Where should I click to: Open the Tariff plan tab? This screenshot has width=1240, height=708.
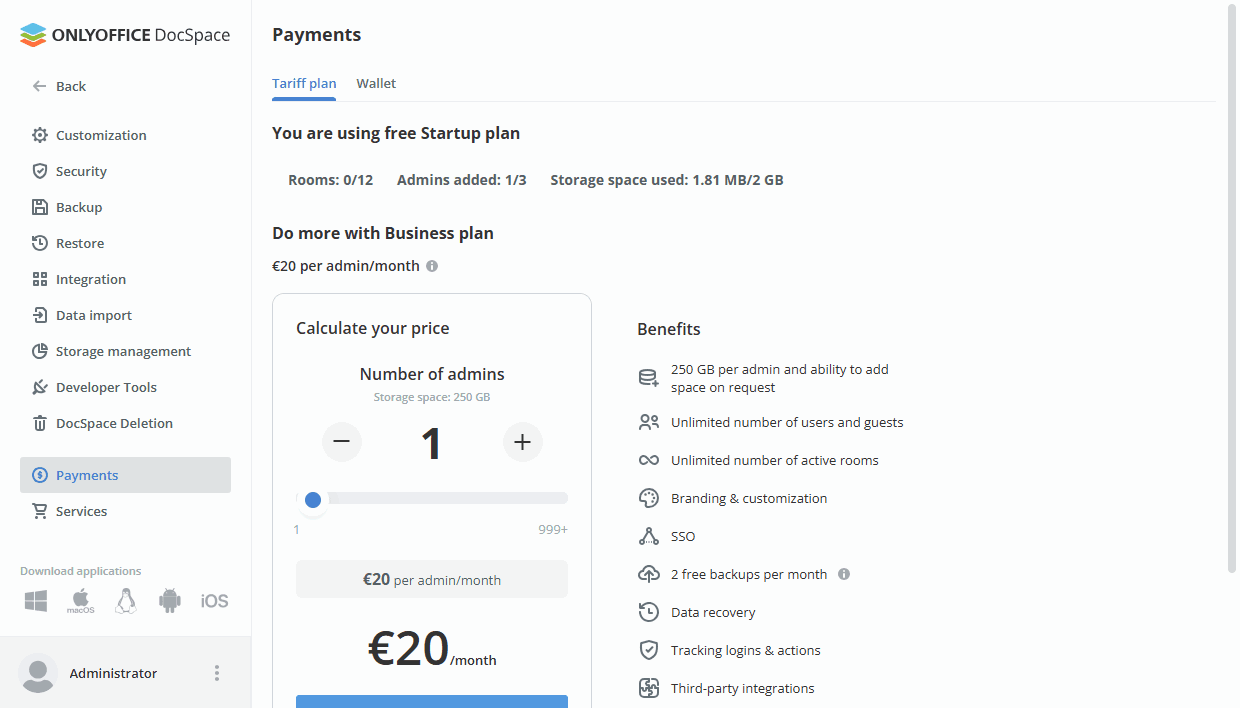pos(304,83)
